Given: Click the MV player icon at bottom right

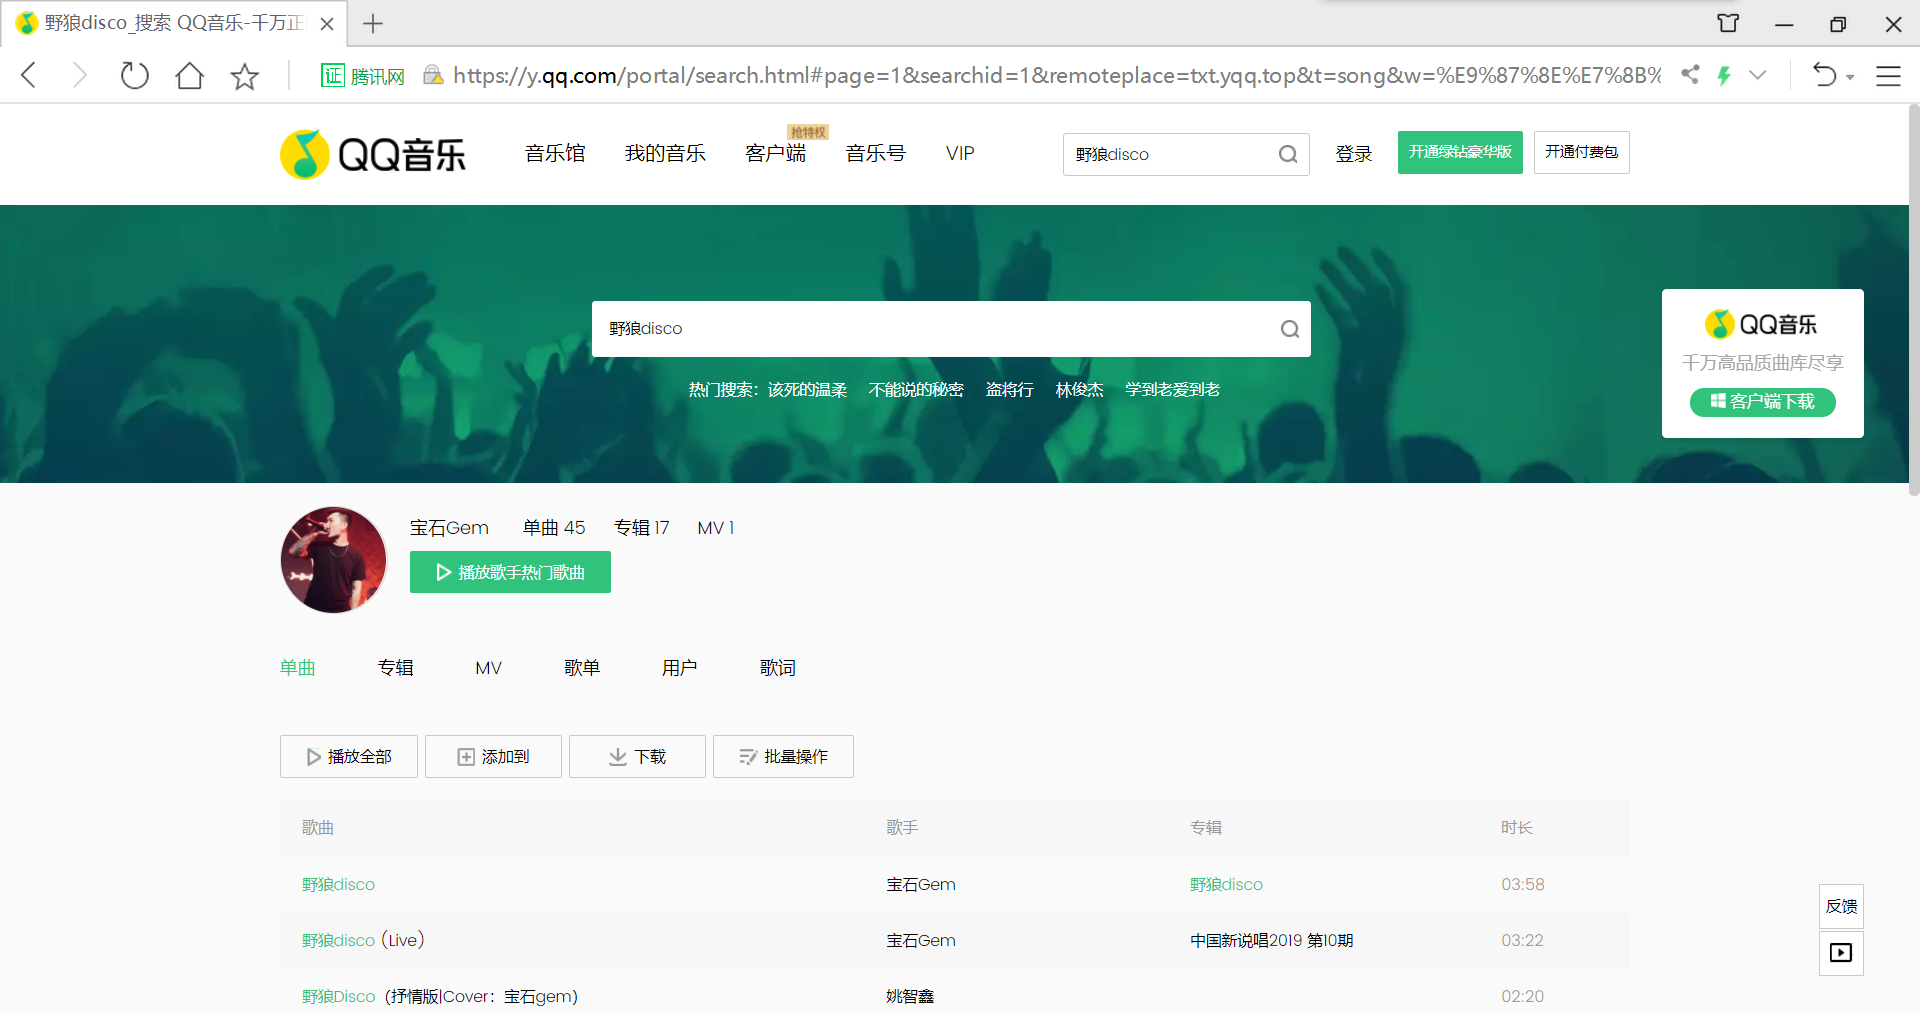Looking at the screenshot, I should (1841, 953).
